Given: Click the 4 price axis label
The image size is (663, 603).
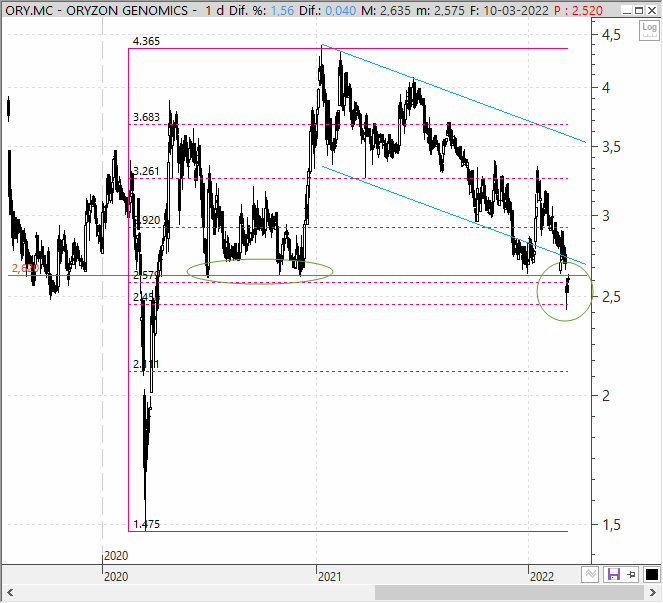Looking at the screenshot, I should pos(606,88).
